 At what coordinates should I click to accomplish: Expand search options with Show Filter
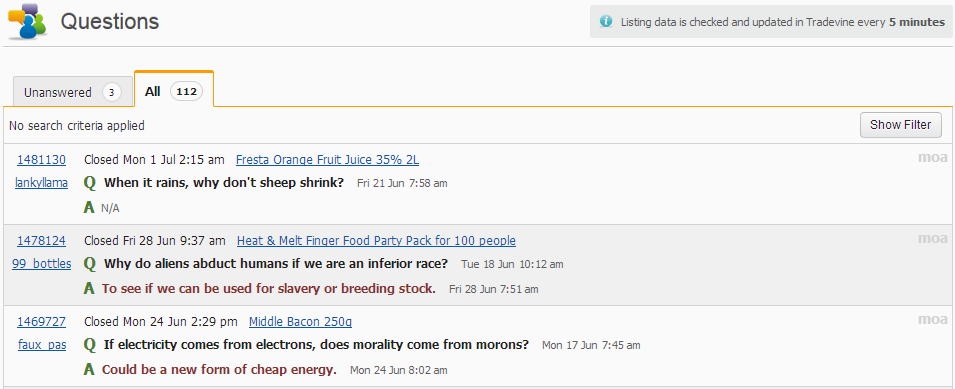pyautogui.click(x=900, y=125)
